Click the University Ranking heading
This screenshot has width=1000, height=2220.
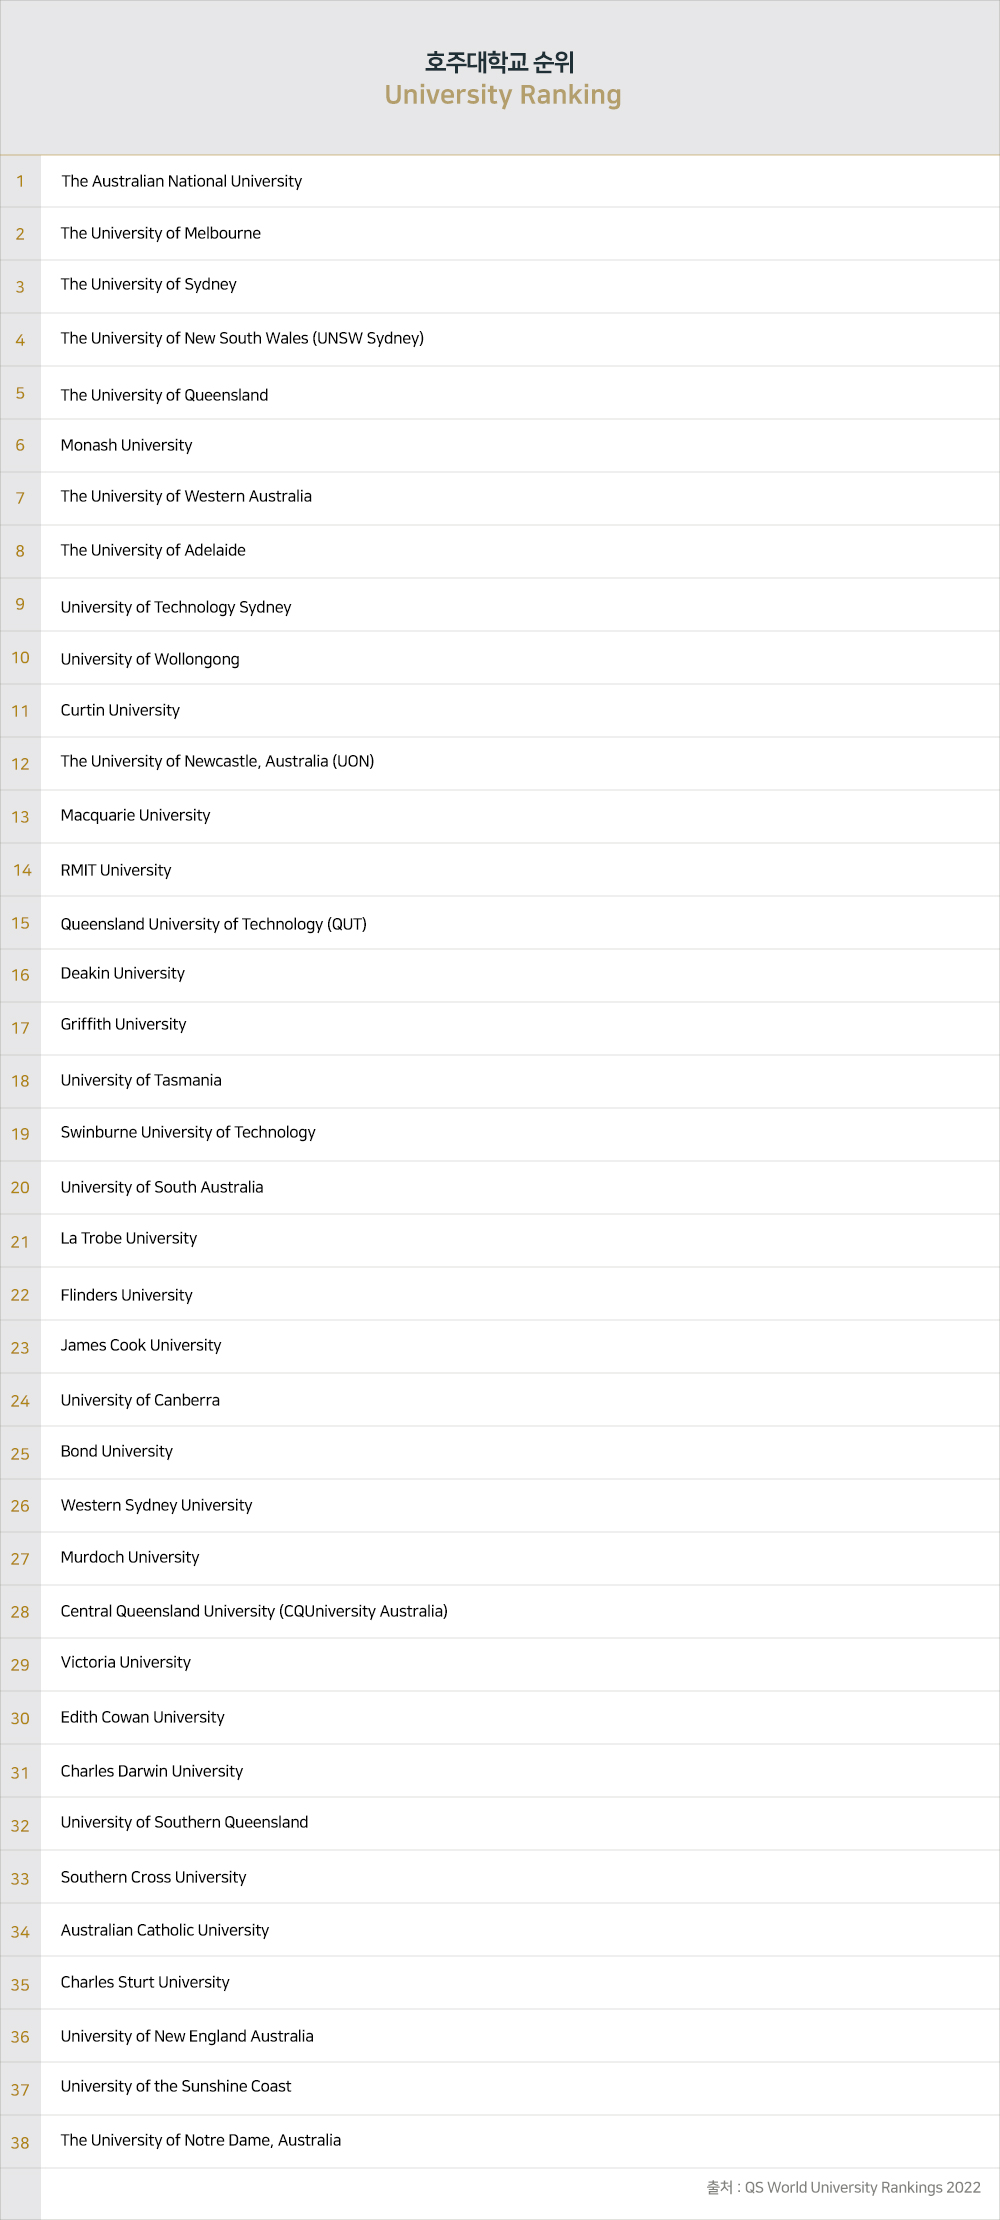(503, 95)
